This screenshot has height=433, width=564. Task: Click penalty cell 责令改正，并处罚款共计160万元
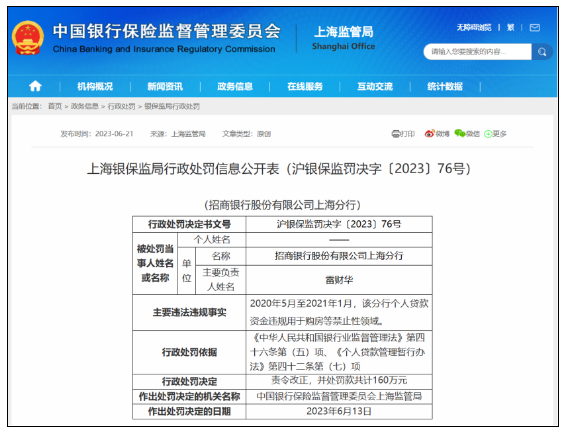click(339, 381)
